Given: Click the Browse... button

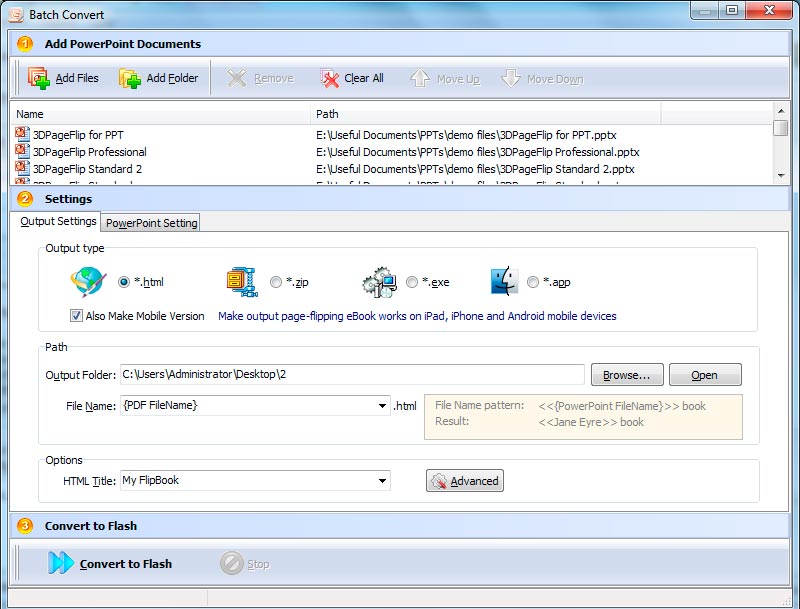Looking at the screenshot, I should pyautogui.click(x=627, y=375).
